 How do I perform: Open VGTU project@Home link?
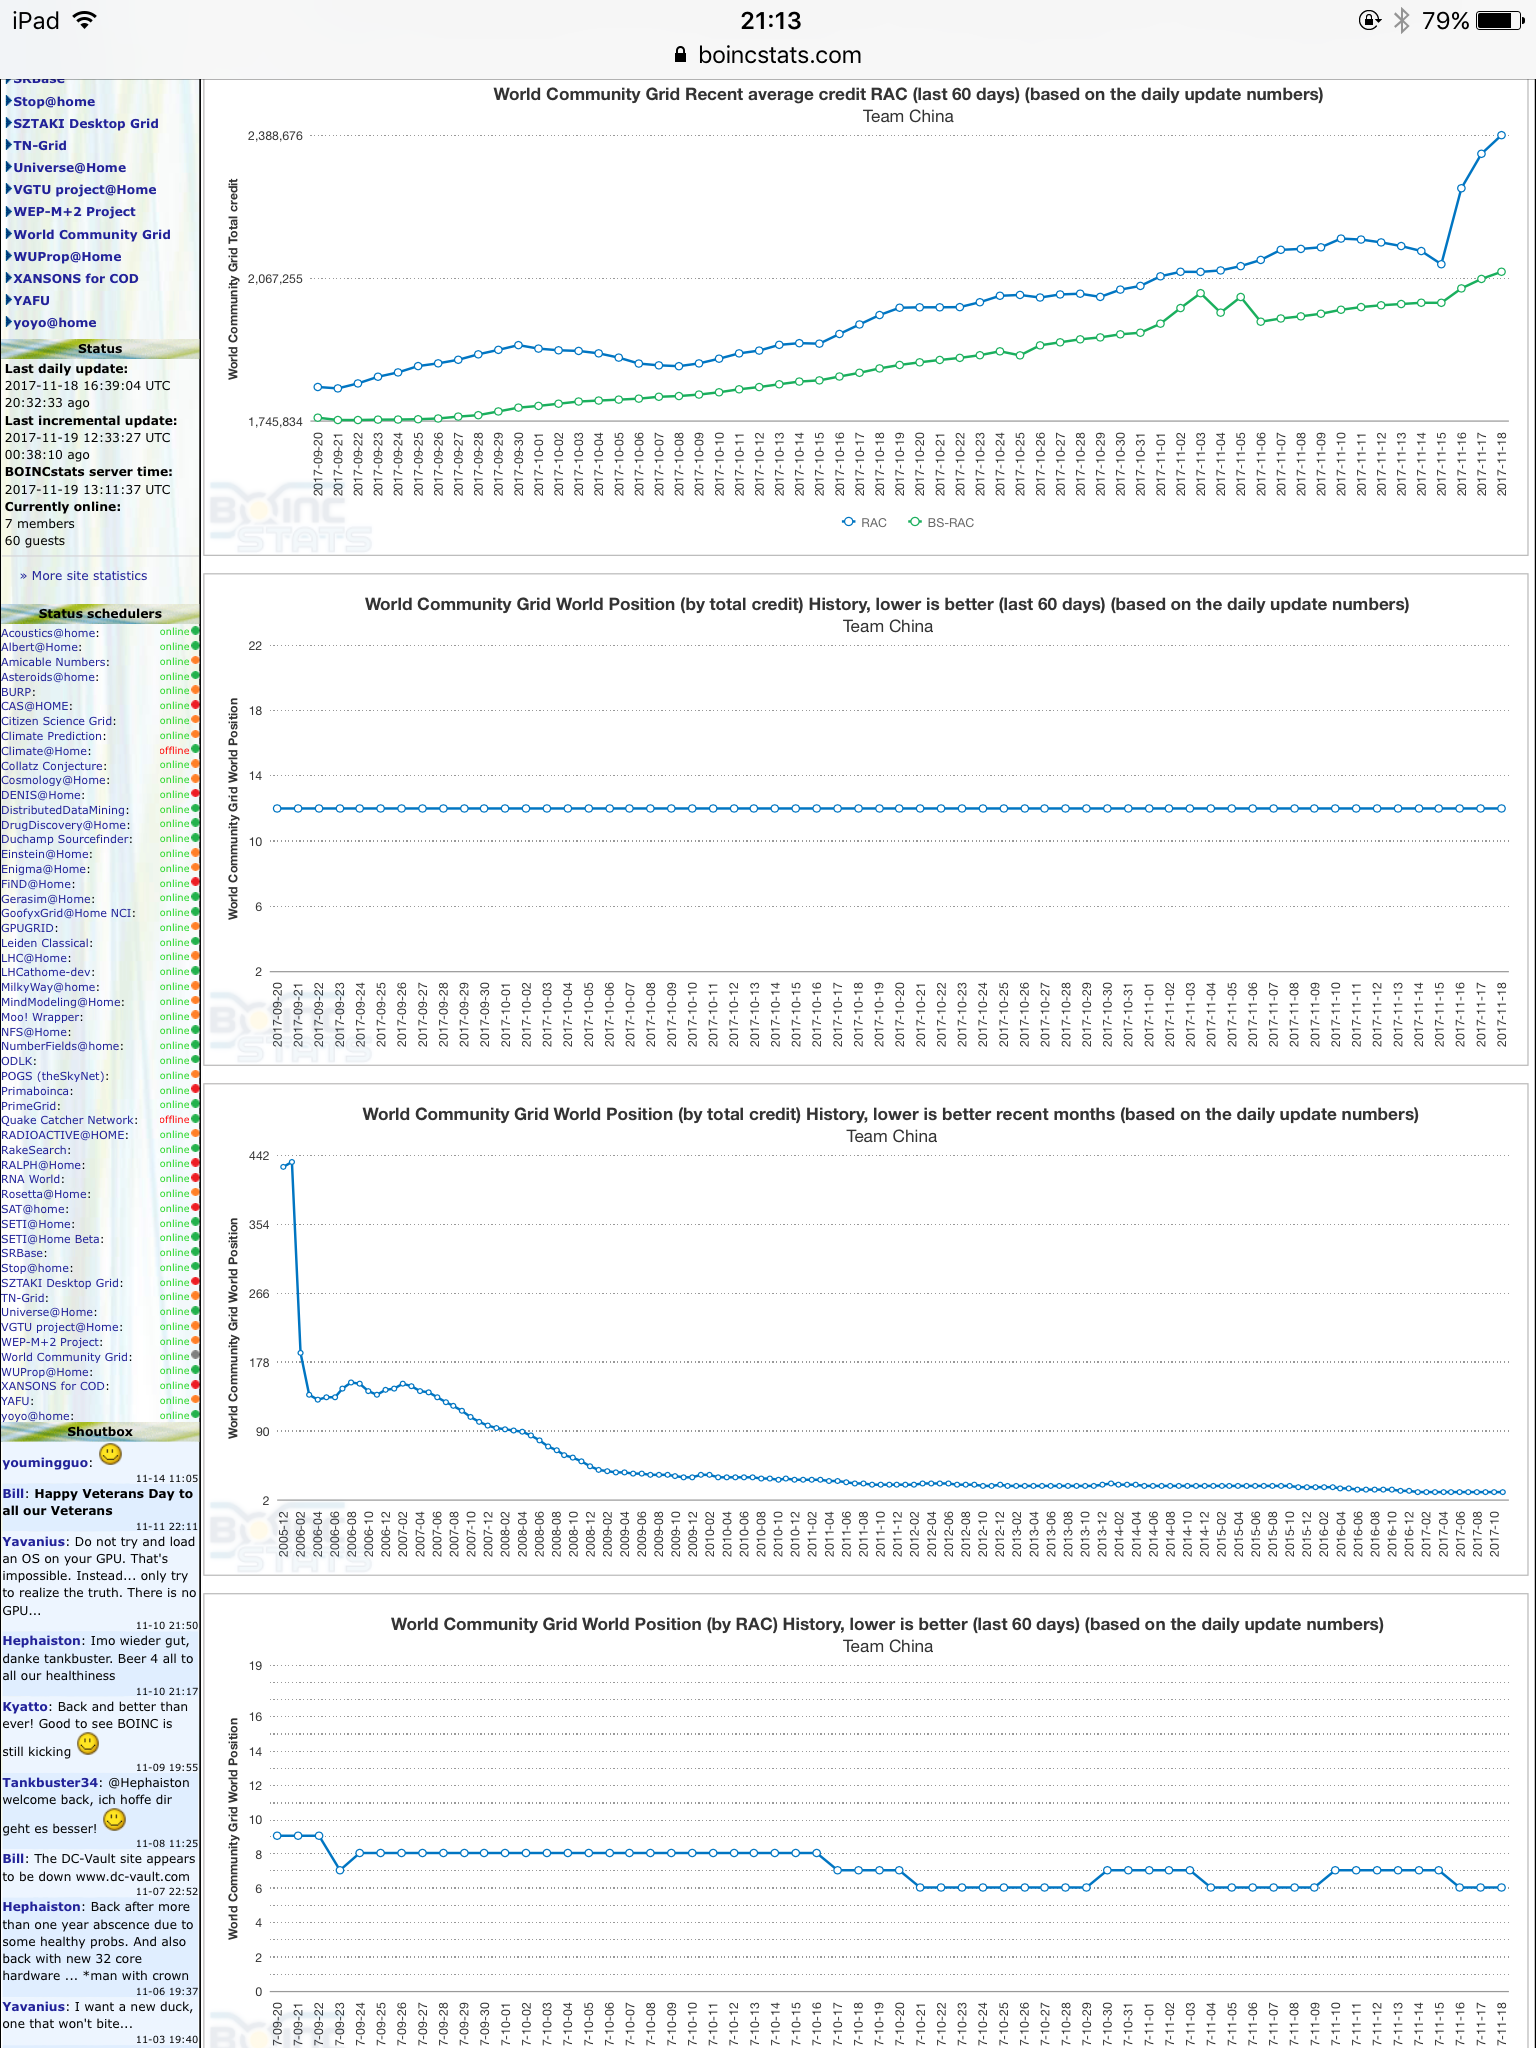pyautogui.click(x=85, y=189)
